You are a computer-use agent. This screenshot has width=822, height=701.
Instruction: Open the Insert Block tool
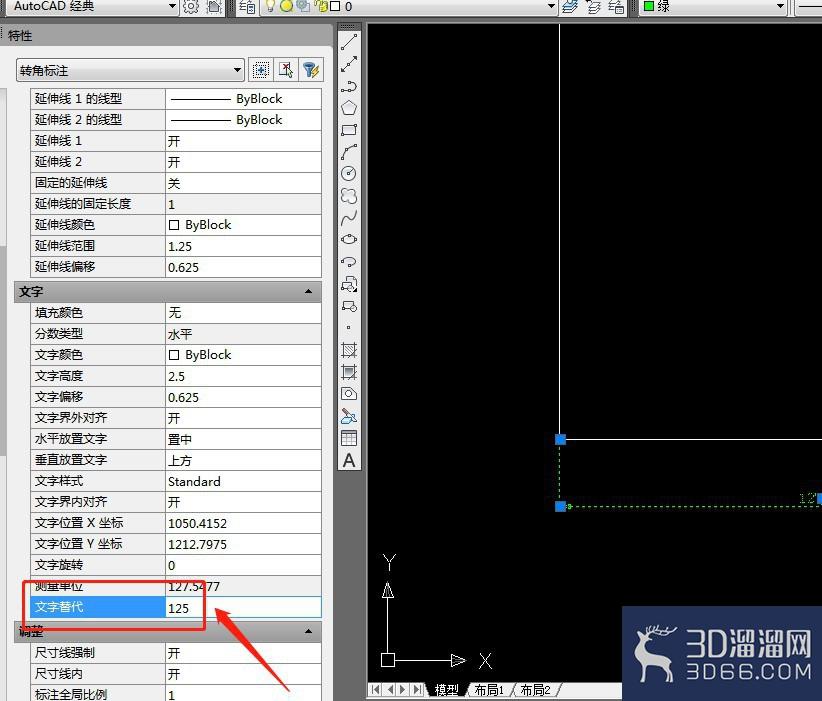(x=349, y=284)
